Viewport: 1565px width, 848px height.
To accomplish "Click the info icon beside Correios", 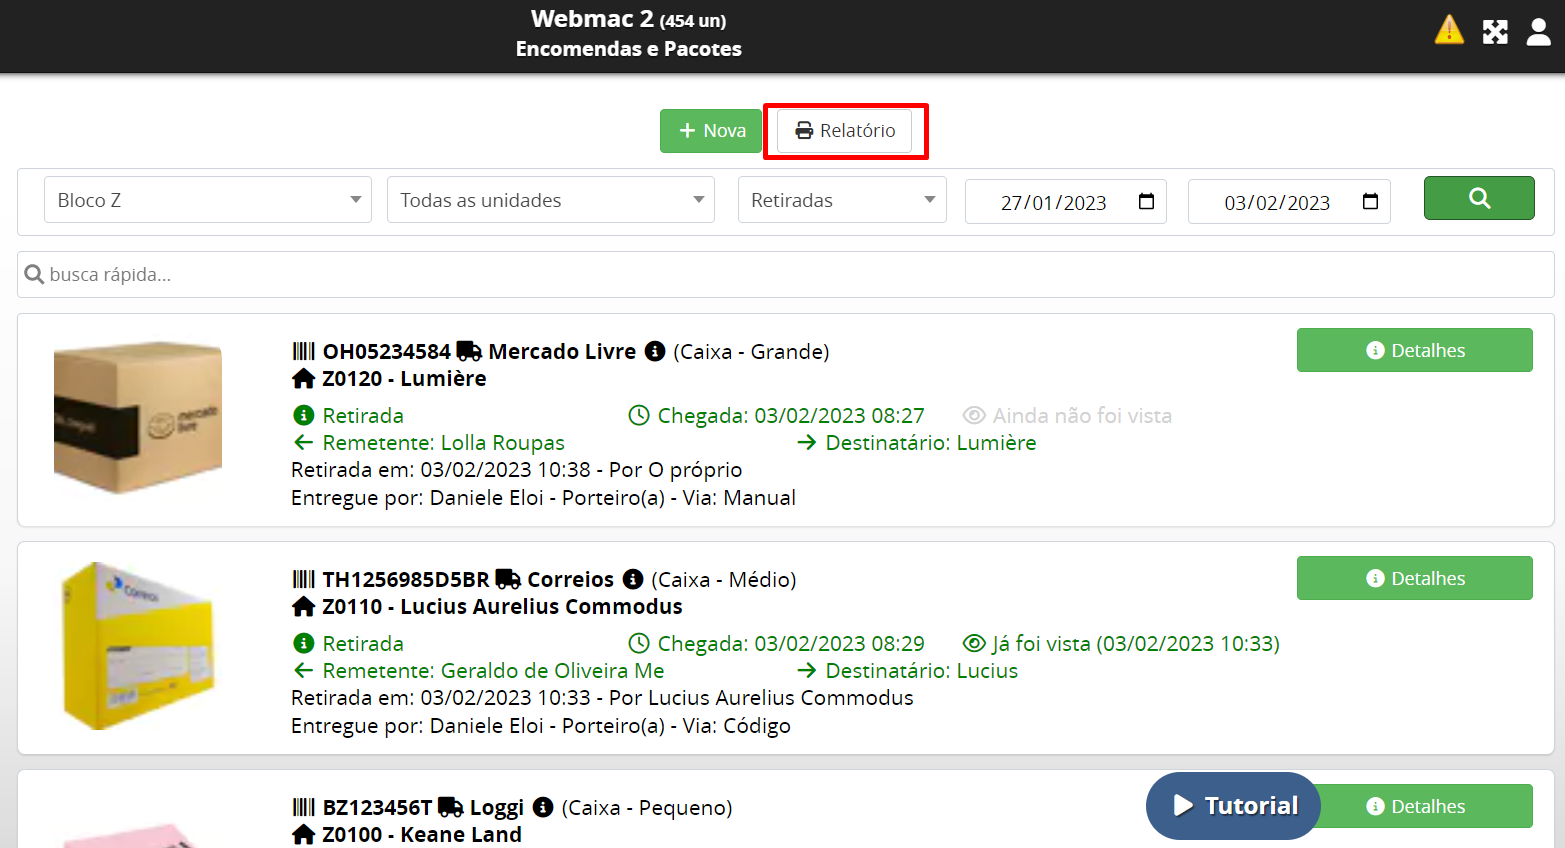I will [x=632, y=579].
